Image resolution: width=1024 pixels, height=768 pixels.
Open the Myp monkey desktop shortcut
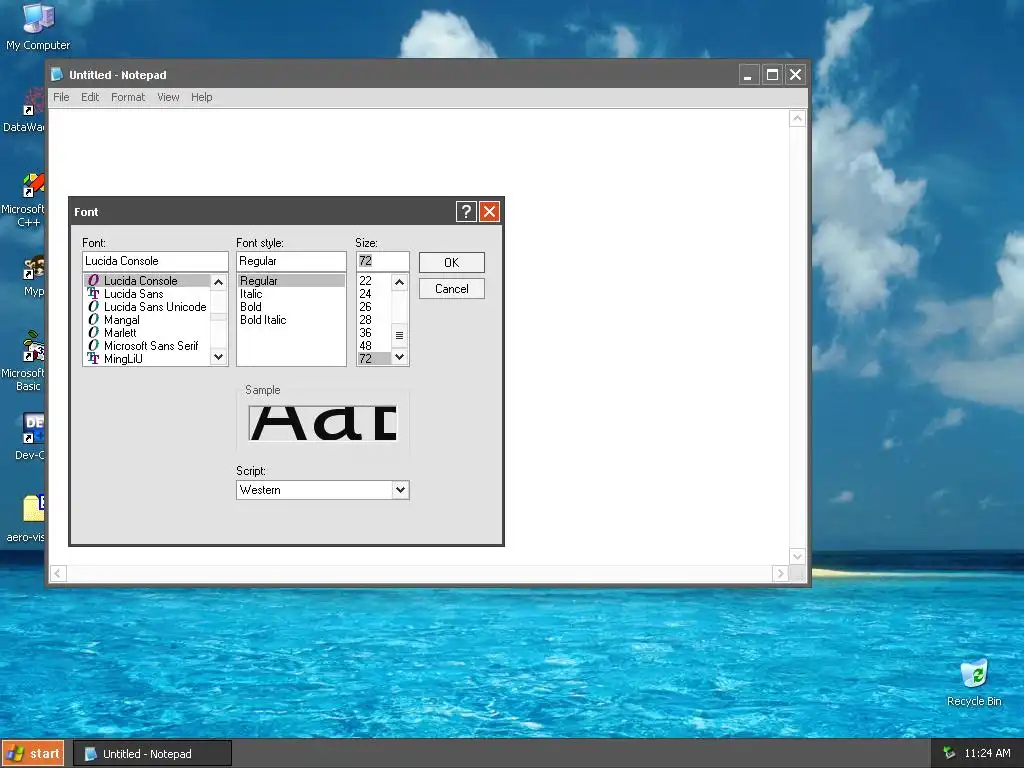[33, 277]
